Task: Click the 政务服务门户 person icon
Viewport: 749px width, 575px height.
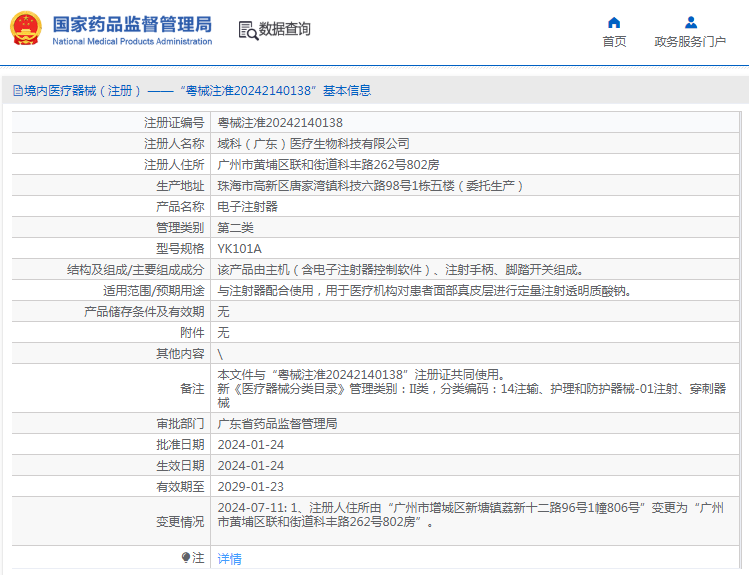Action: click(x=690, y=22)
